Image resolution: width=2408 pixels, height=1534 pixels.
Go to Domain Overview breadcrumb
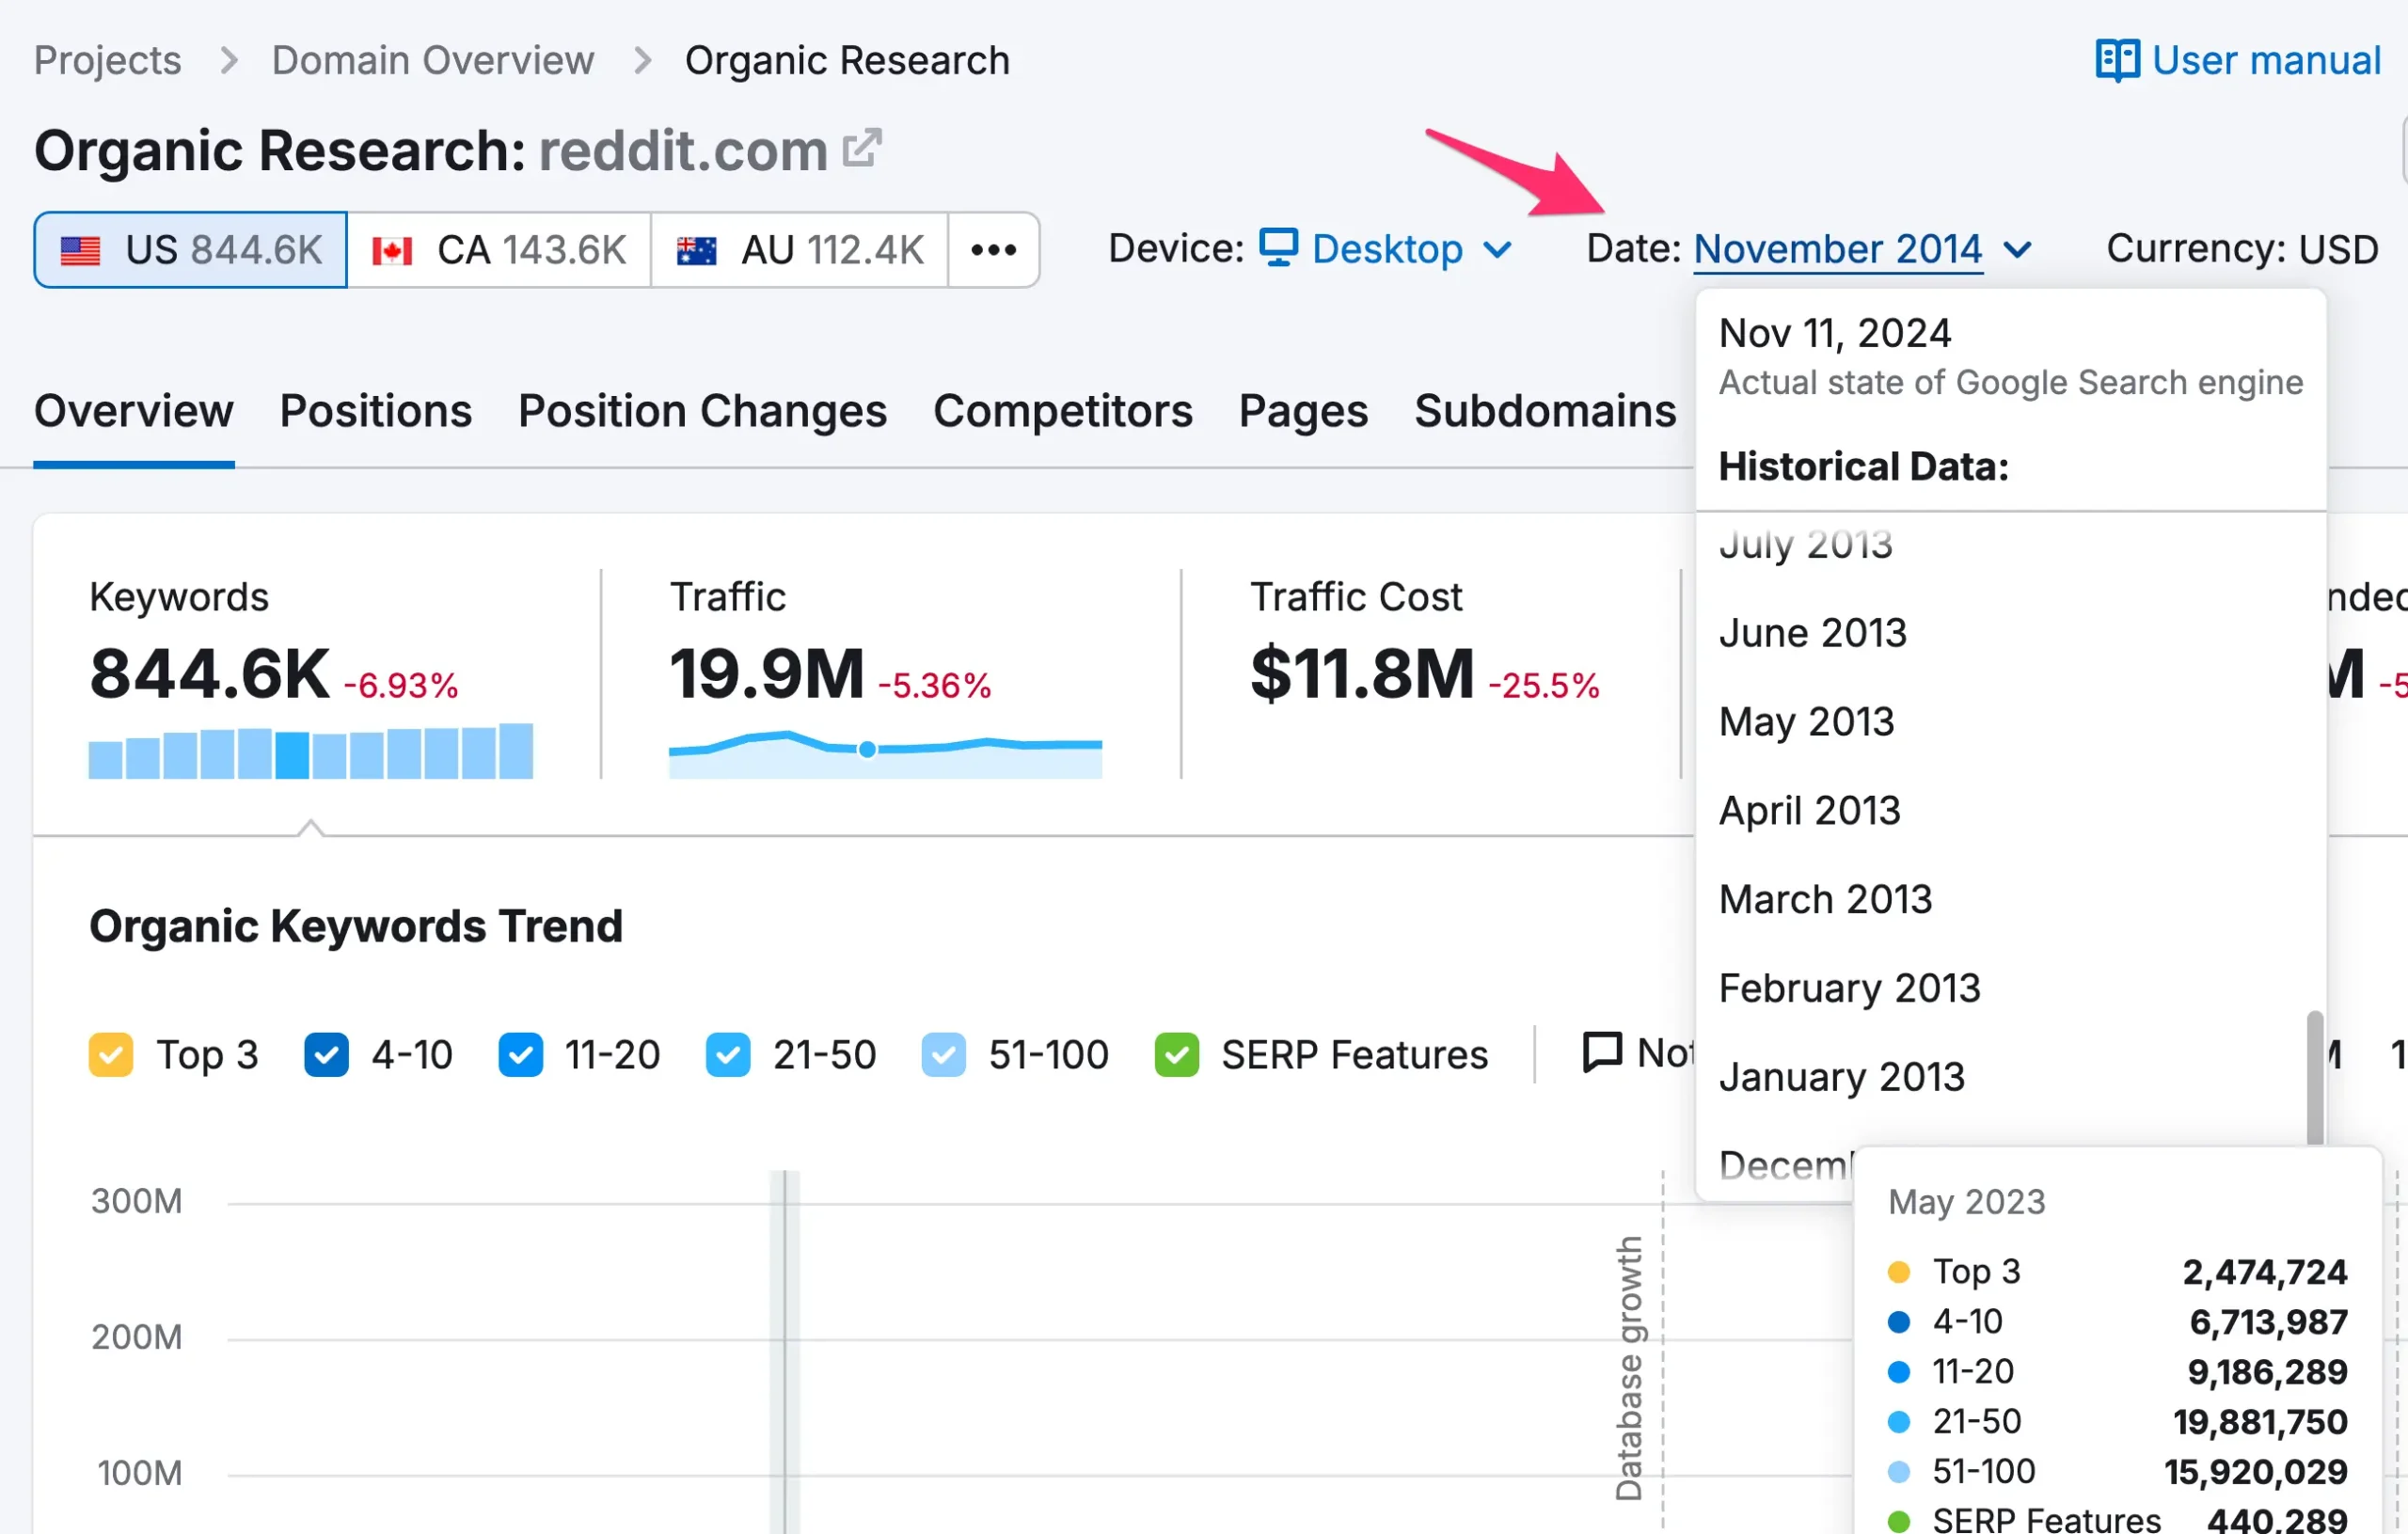[432, 60]
